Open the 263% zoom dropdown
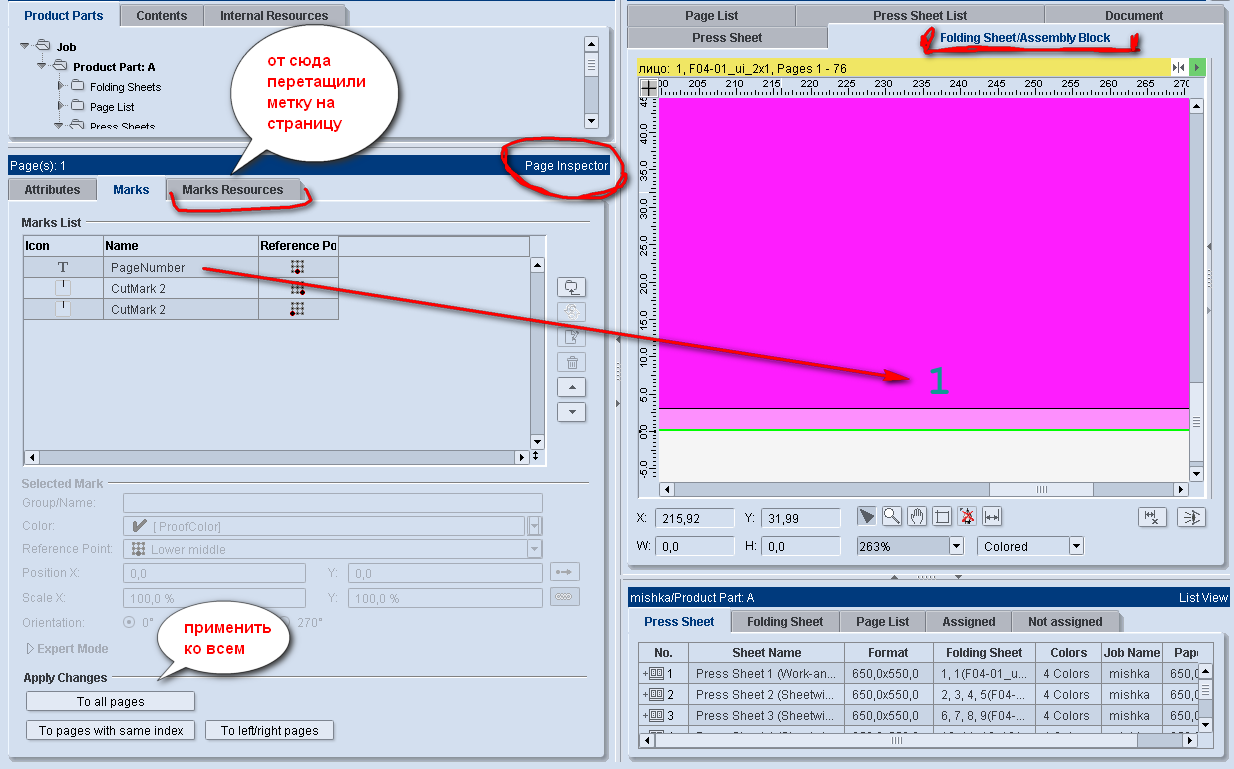Screen dimensions: 1234x769 [x=957, y=546]
